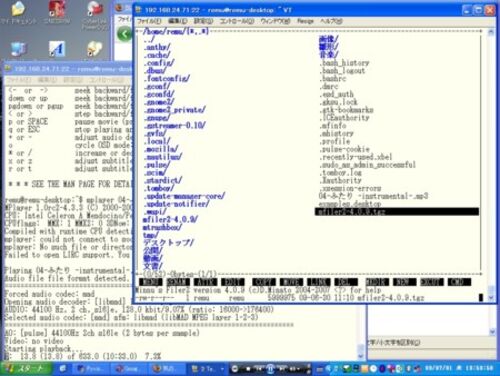Click the blue letter A desktop icon

(57, 49)
